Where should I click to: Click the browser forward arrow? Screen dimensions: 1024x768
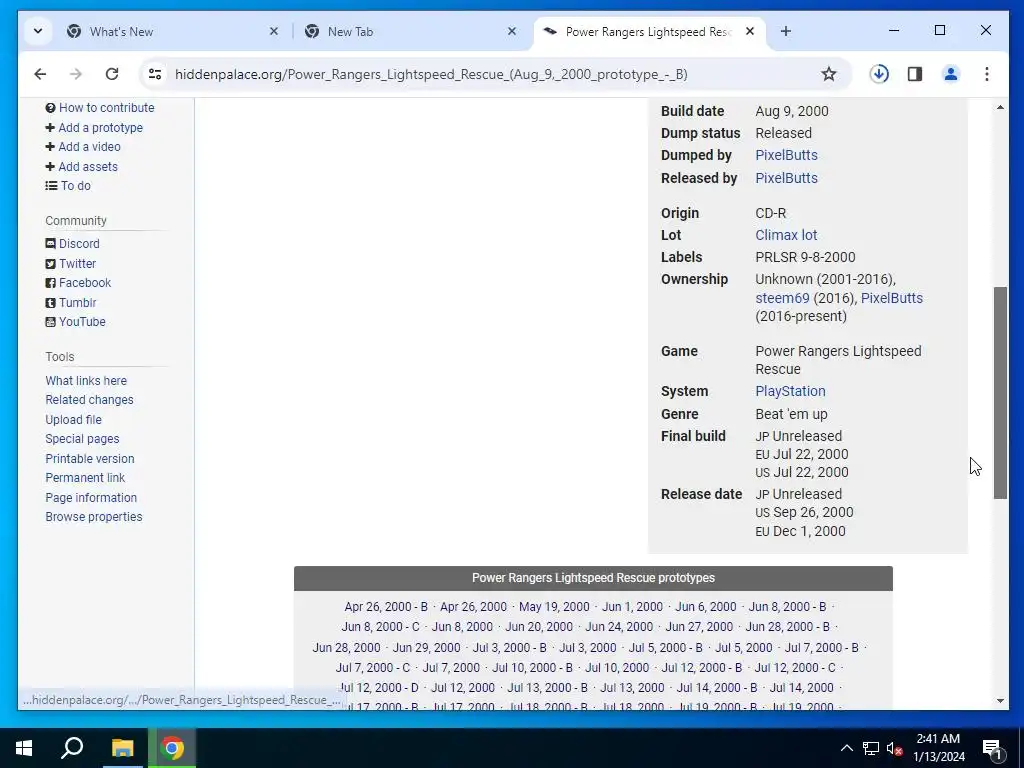pyautogui.click(x=76, y=74)
